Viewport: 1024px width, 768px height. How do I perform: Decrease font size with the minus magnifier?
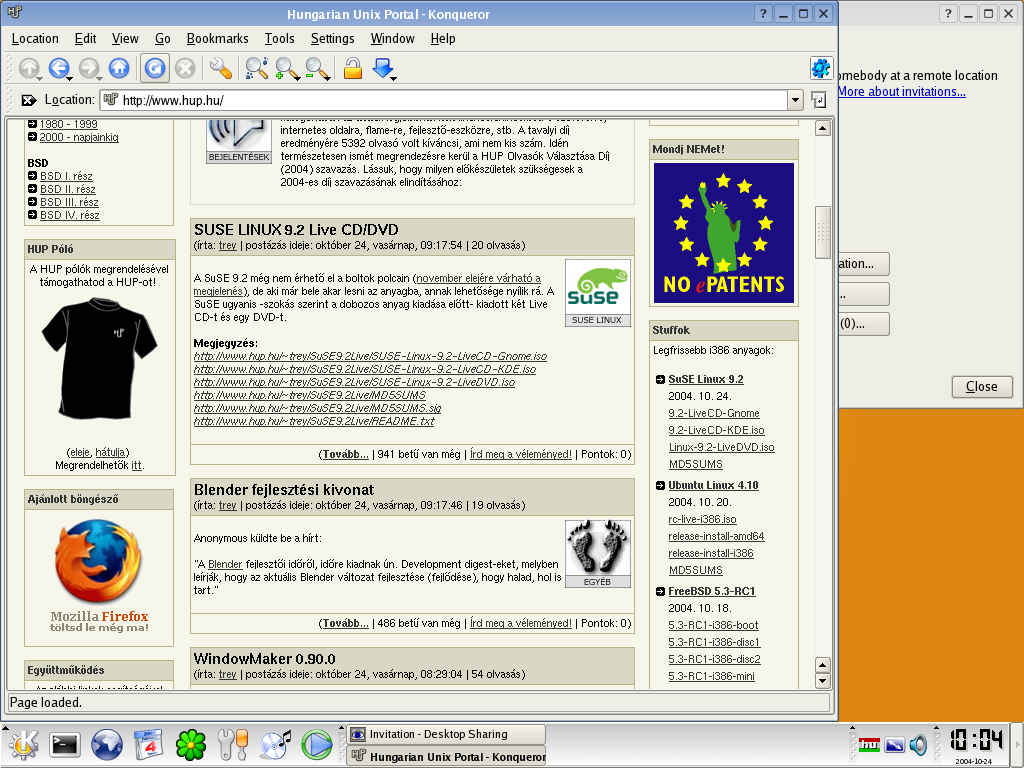[317, 68]
